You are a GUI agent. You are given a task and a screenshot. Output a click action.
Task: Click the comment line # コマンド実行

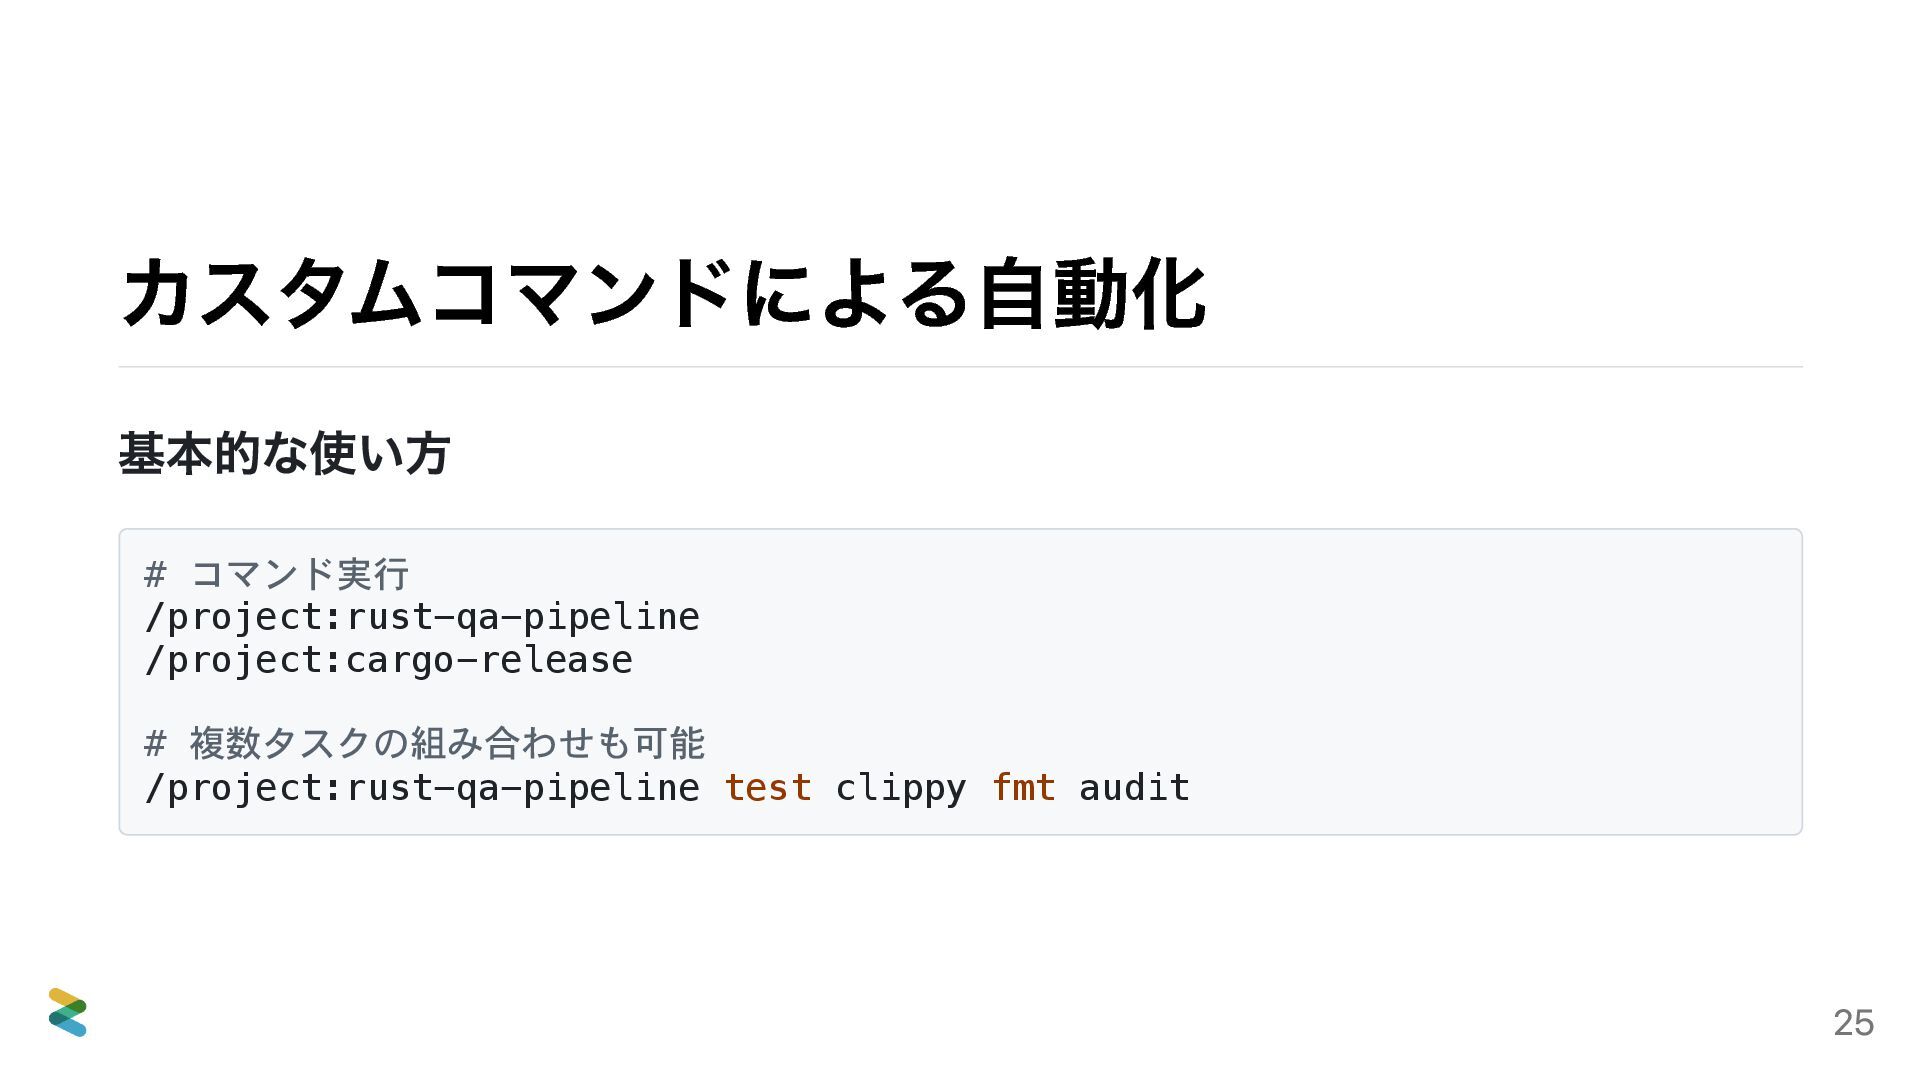click(x=277, y=574)
